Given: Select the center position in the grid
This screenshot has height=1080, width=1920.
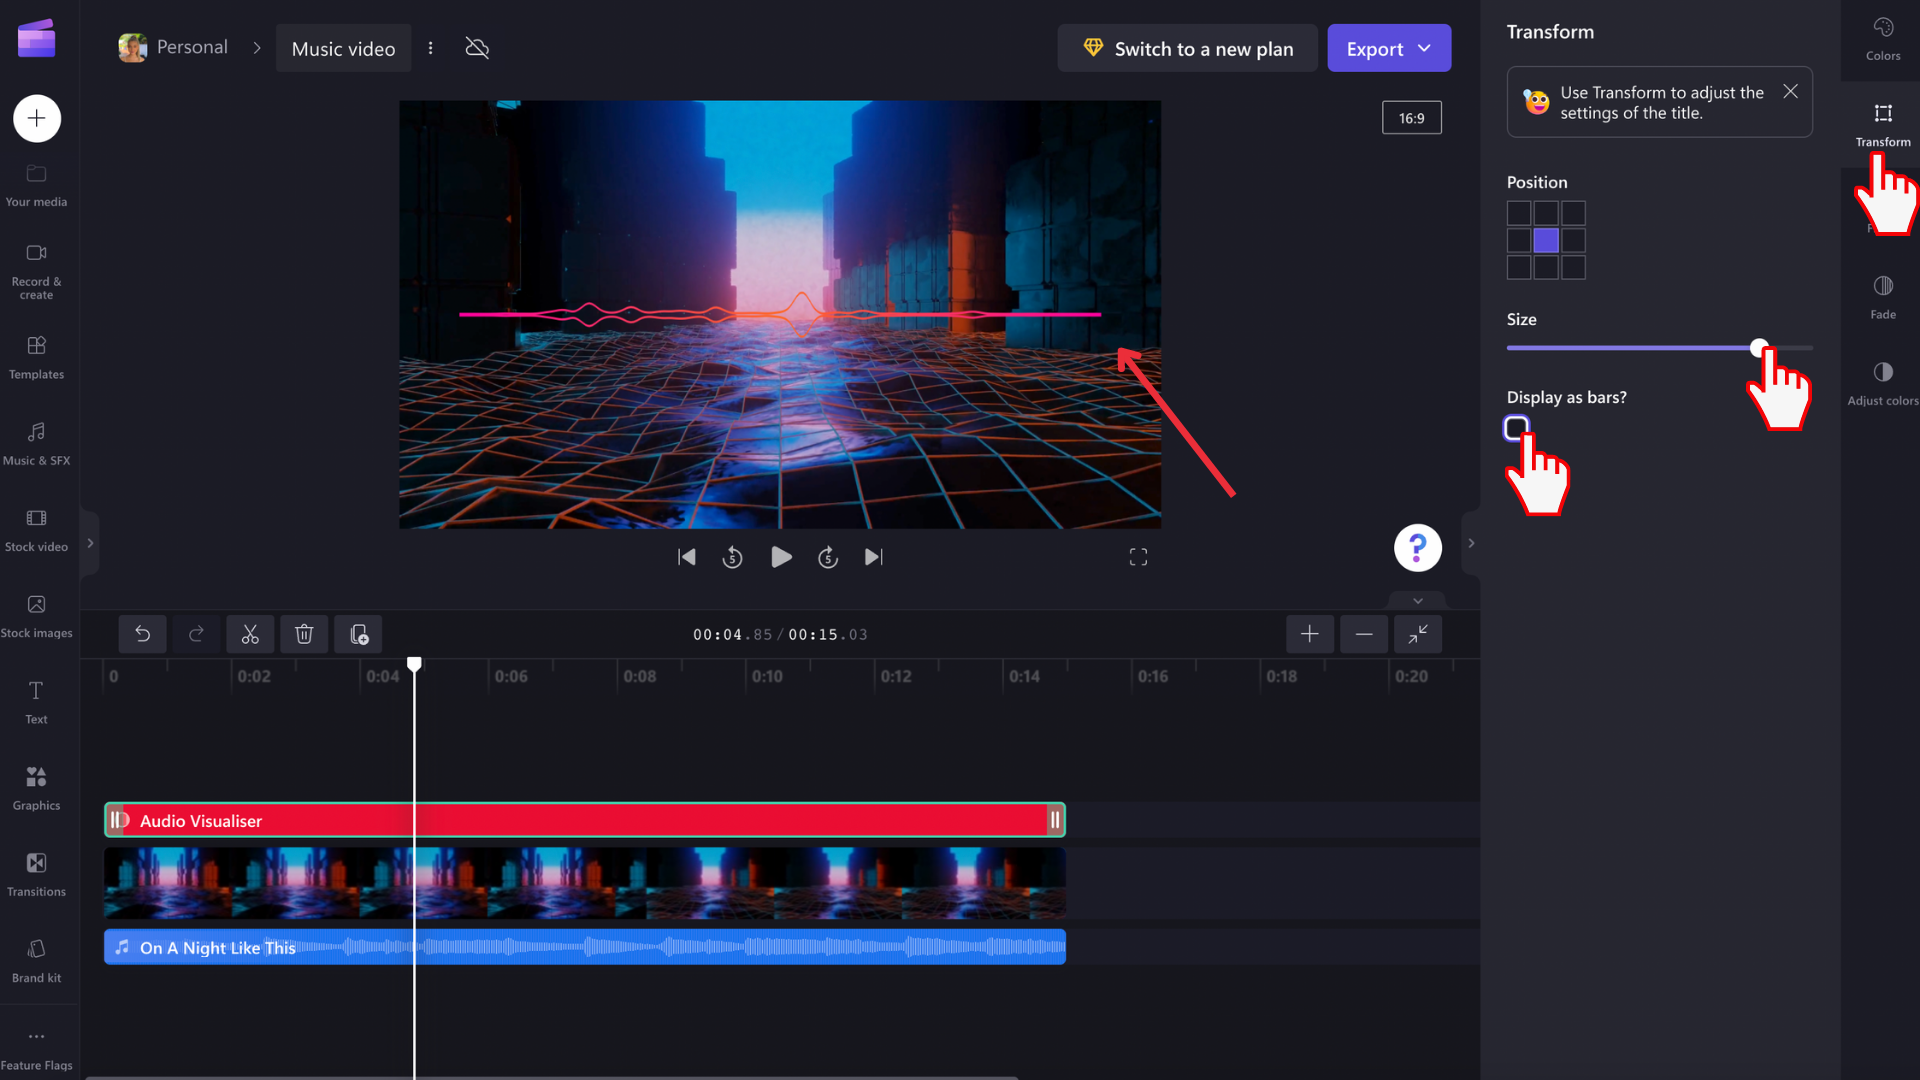Looking at the screenshot, I should click(x=1546, y=240).
